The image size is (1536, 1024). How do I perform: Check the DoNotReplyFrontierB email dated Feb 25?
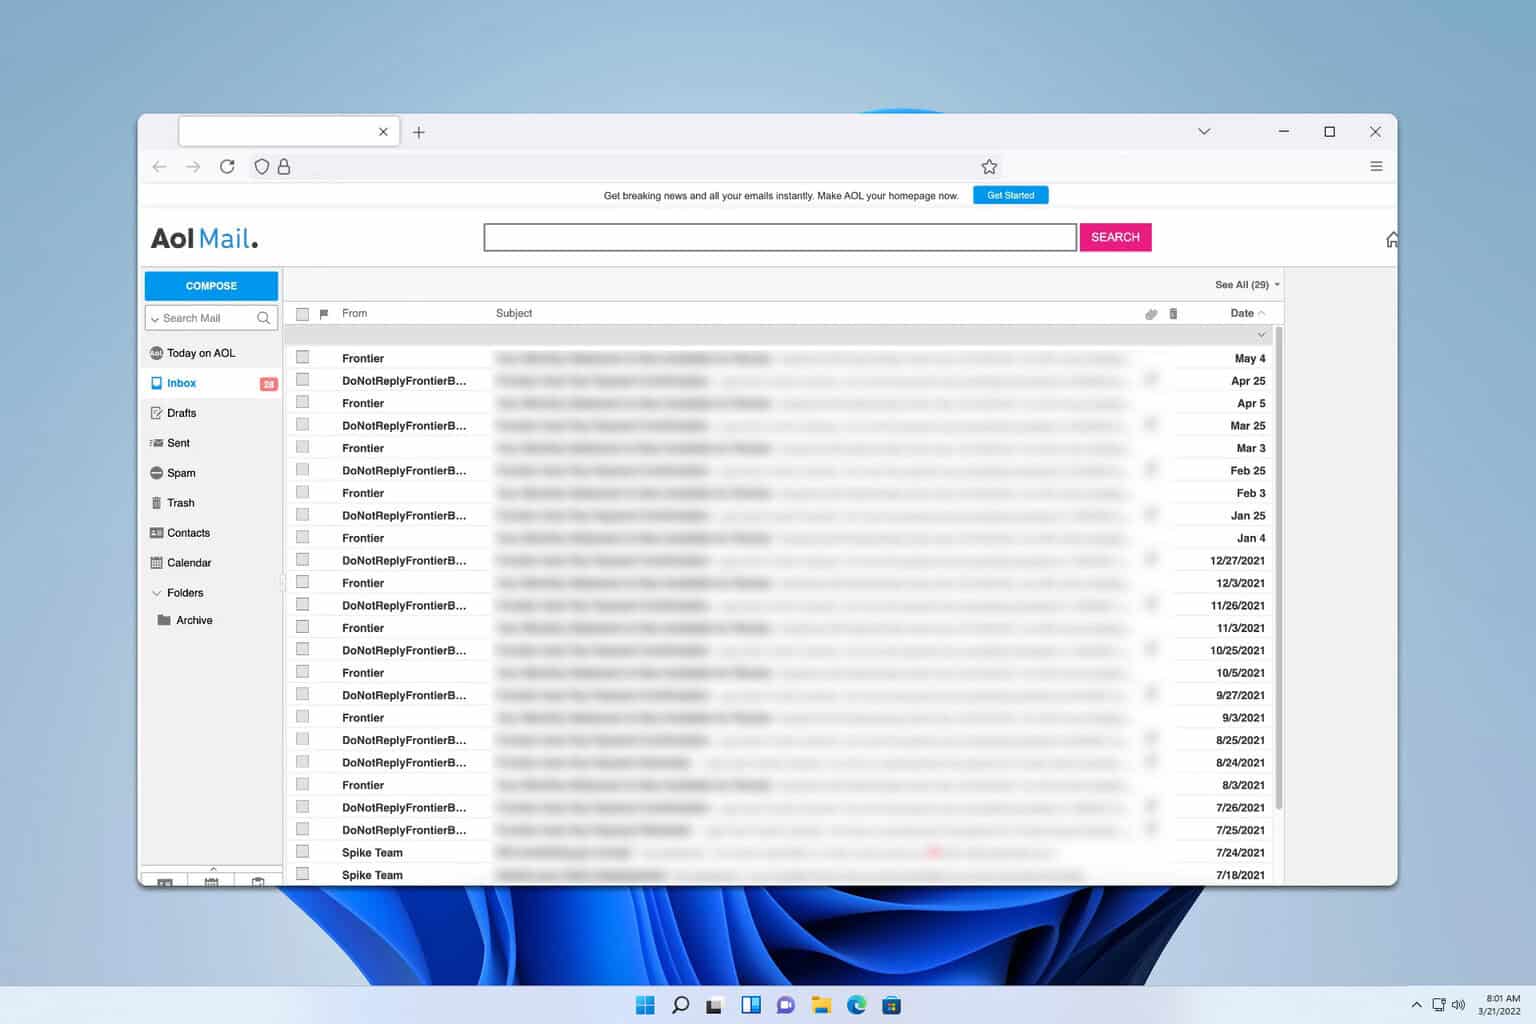point(303,470)
